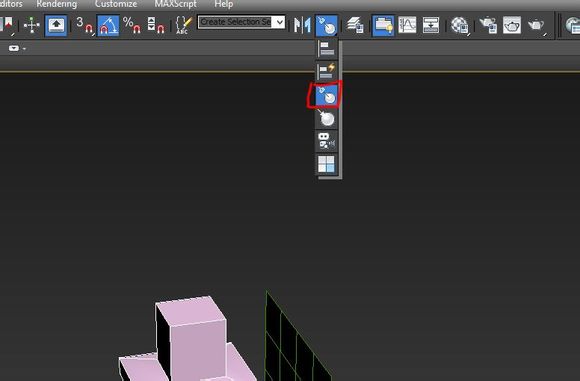Toggle Percent Snap button
This screenshot has height=381, width=580.
point(132,25)
